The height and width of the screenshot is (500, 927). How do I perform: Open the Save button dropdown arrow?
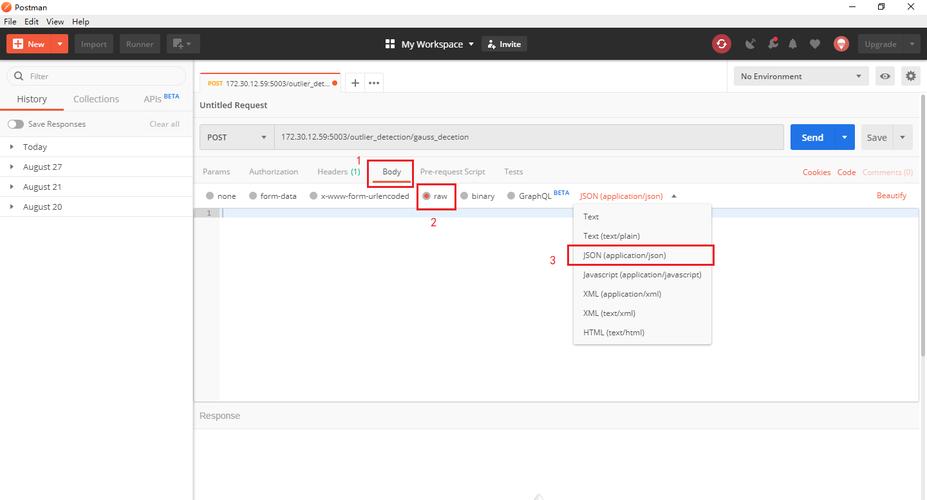902,137
